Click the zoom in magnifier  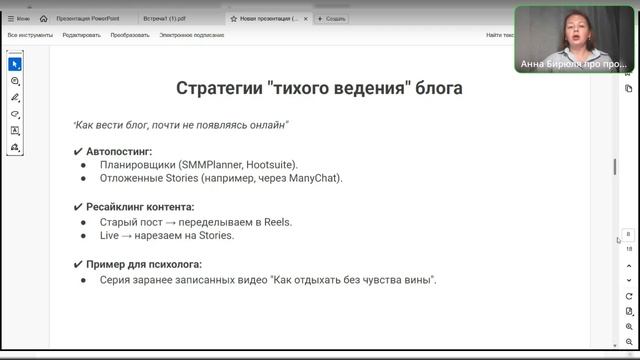(x=629, y=327)
